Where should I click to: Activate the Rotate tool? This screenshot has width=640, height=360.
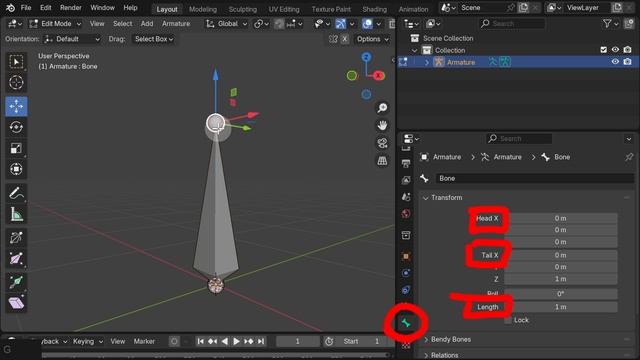coord(16,127)
